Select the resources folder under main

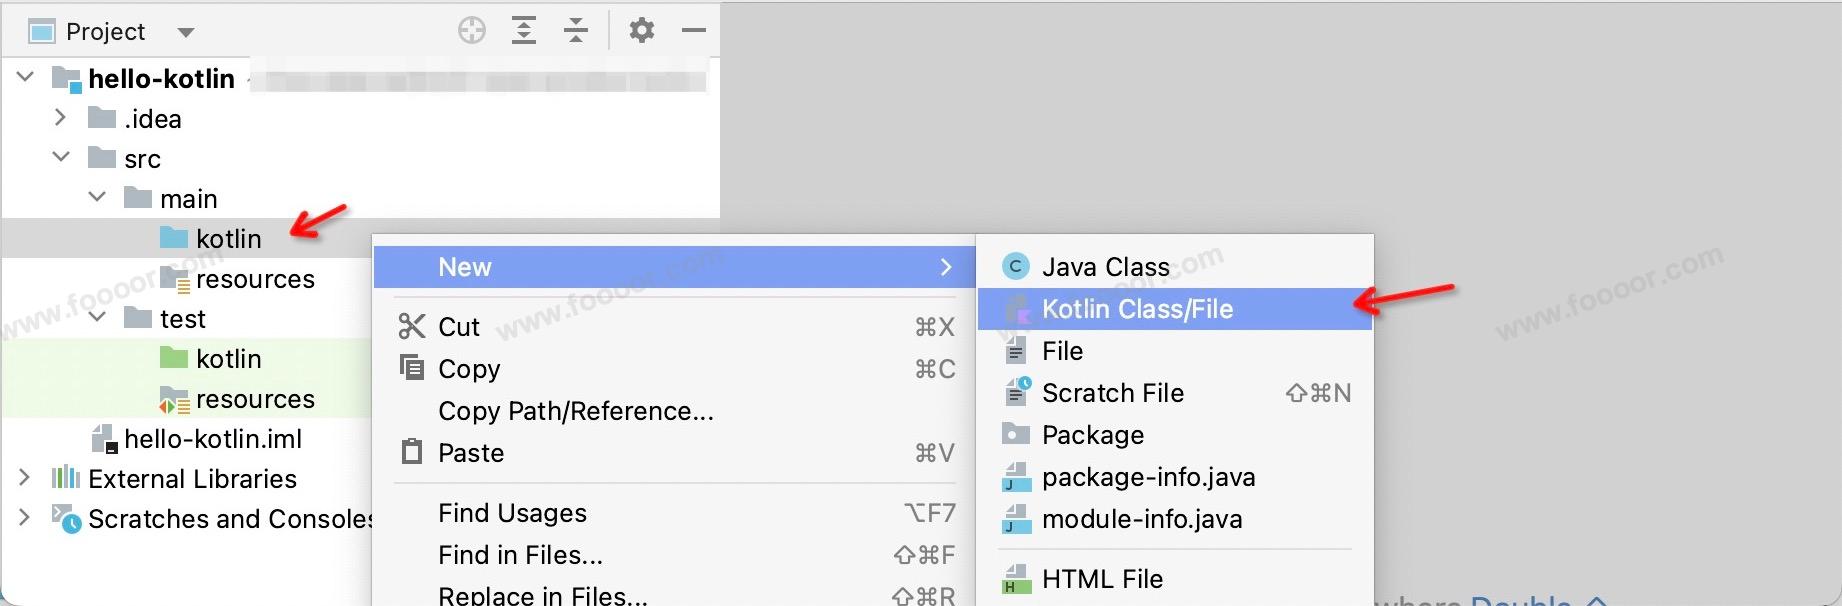click(x=254, y=279)
